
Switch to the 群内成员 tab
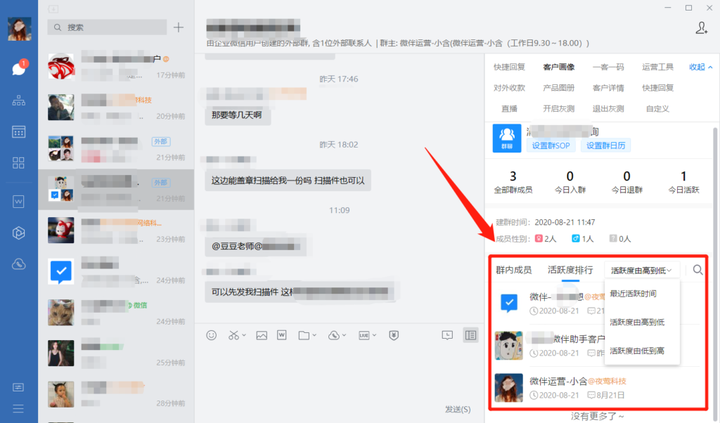(514, 270)
